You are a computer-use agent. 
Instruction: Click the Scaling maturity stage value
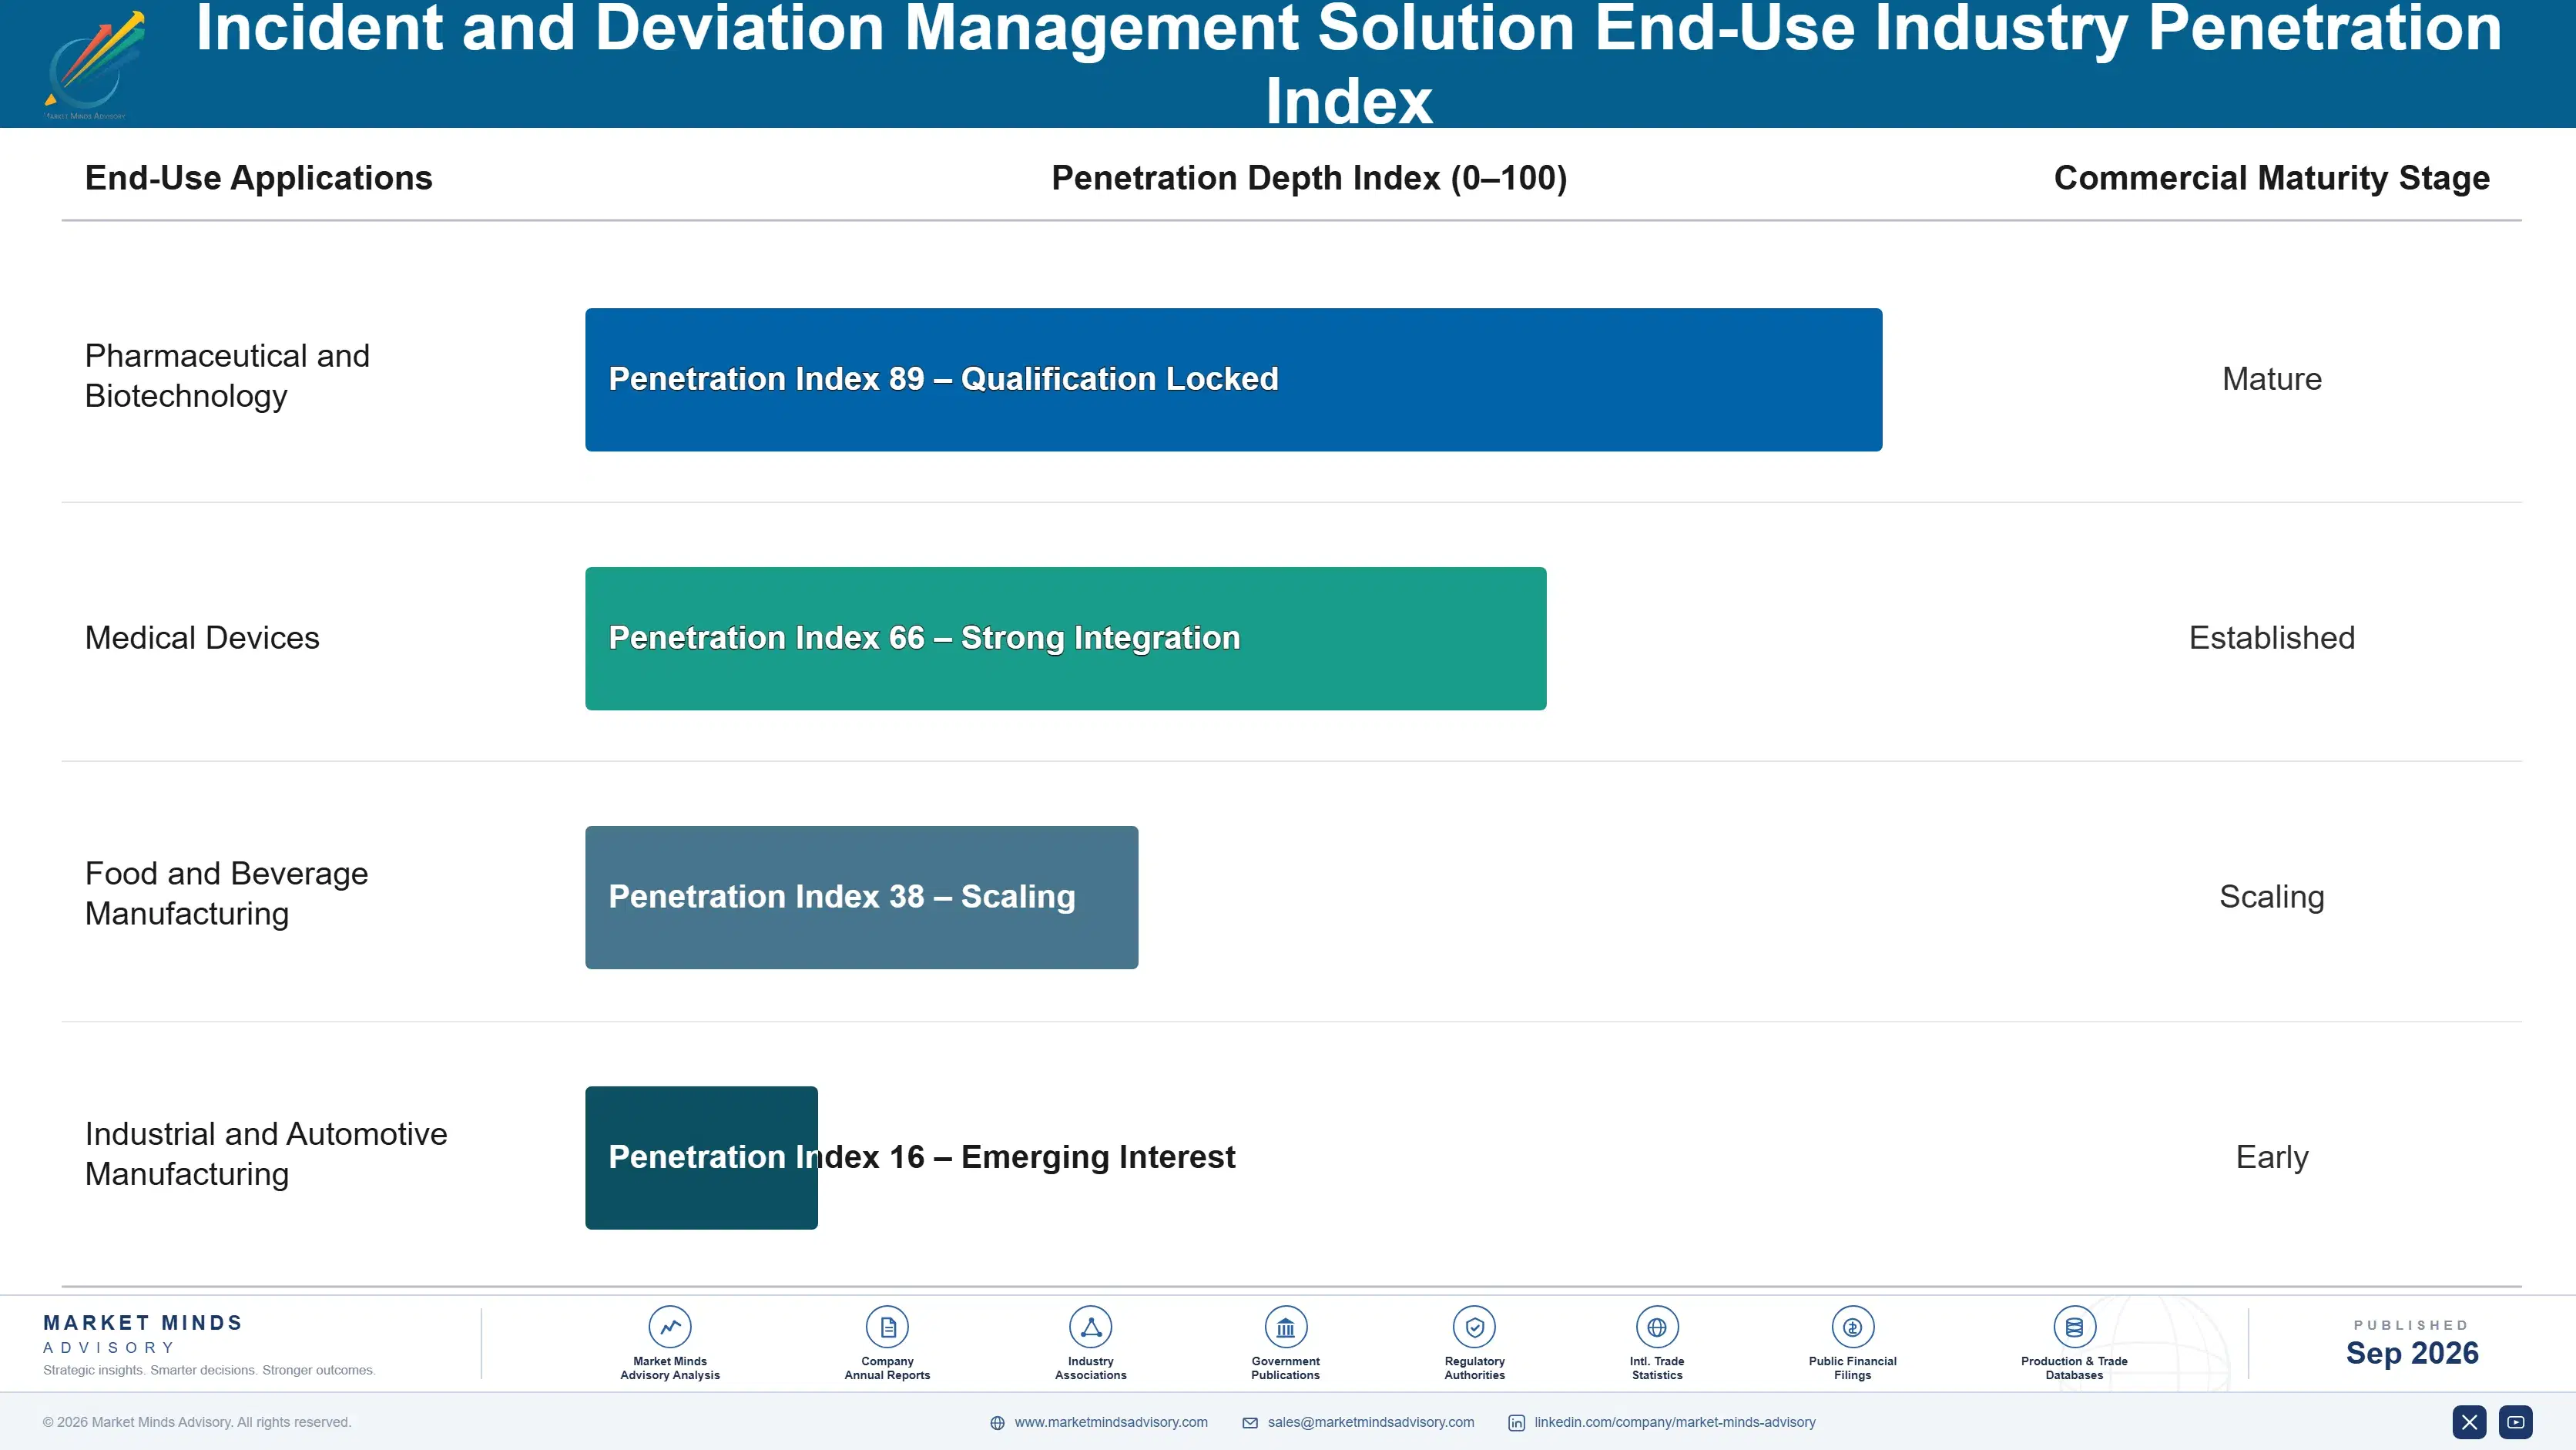[x=2271, y=897]
